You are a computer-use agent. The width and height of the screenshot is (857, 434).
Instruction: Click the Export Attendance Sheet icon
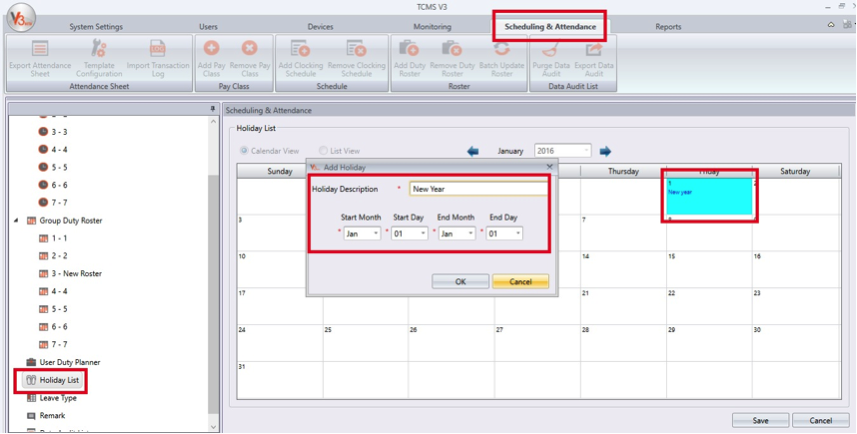[x=40, y=49]
